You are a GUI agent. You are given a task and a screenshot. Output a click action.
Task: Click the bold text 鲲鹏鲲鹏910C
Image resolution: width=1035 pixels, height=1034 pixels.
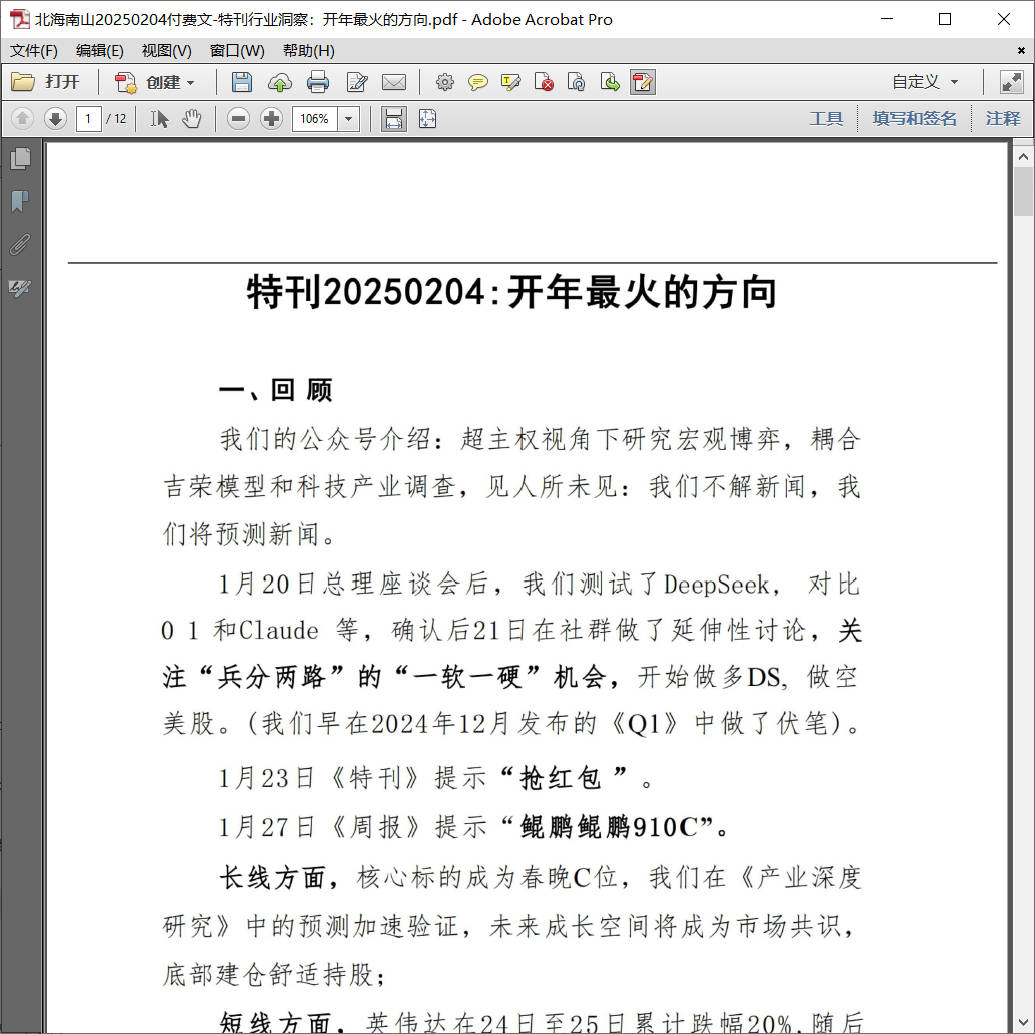click(x=609, y=827)
